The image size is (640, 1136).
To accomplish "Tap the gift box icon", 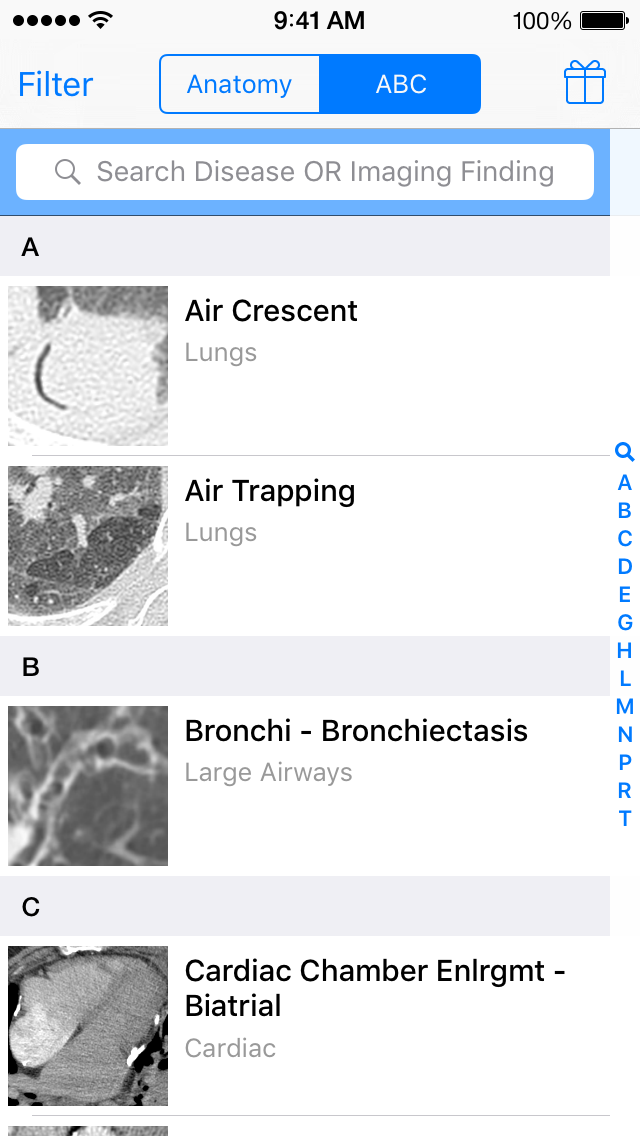I will coord(585,83).
